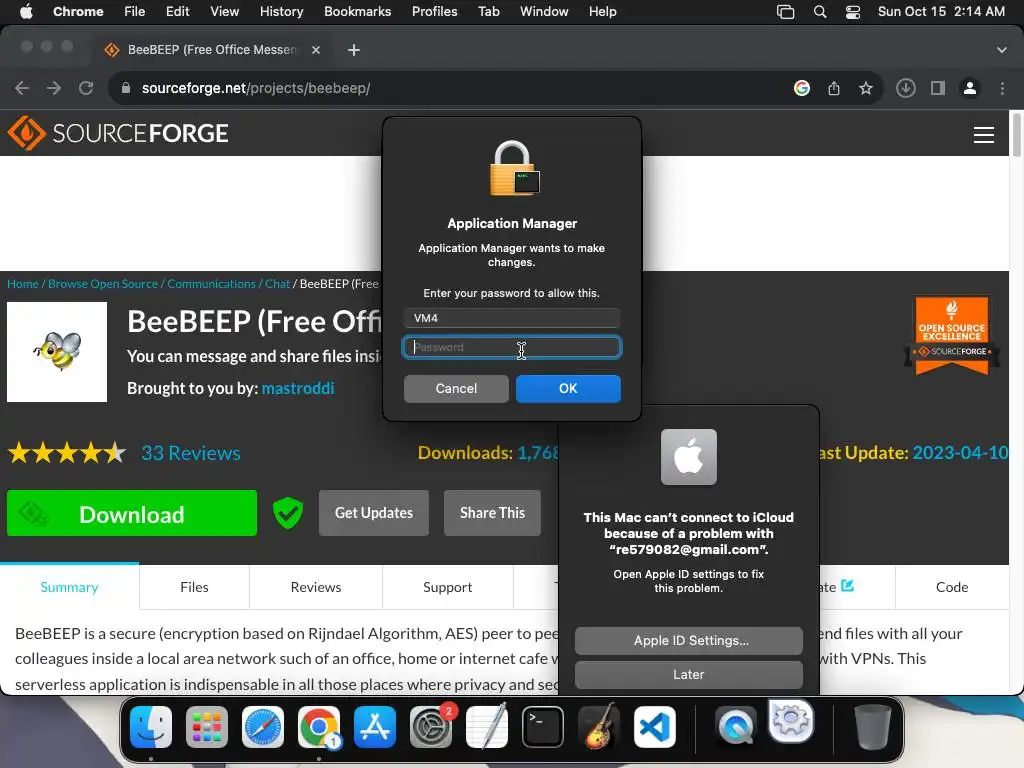Open the 33 Reviews link
This screenshot has height=768, width=1024.
[x=191, y=453]
